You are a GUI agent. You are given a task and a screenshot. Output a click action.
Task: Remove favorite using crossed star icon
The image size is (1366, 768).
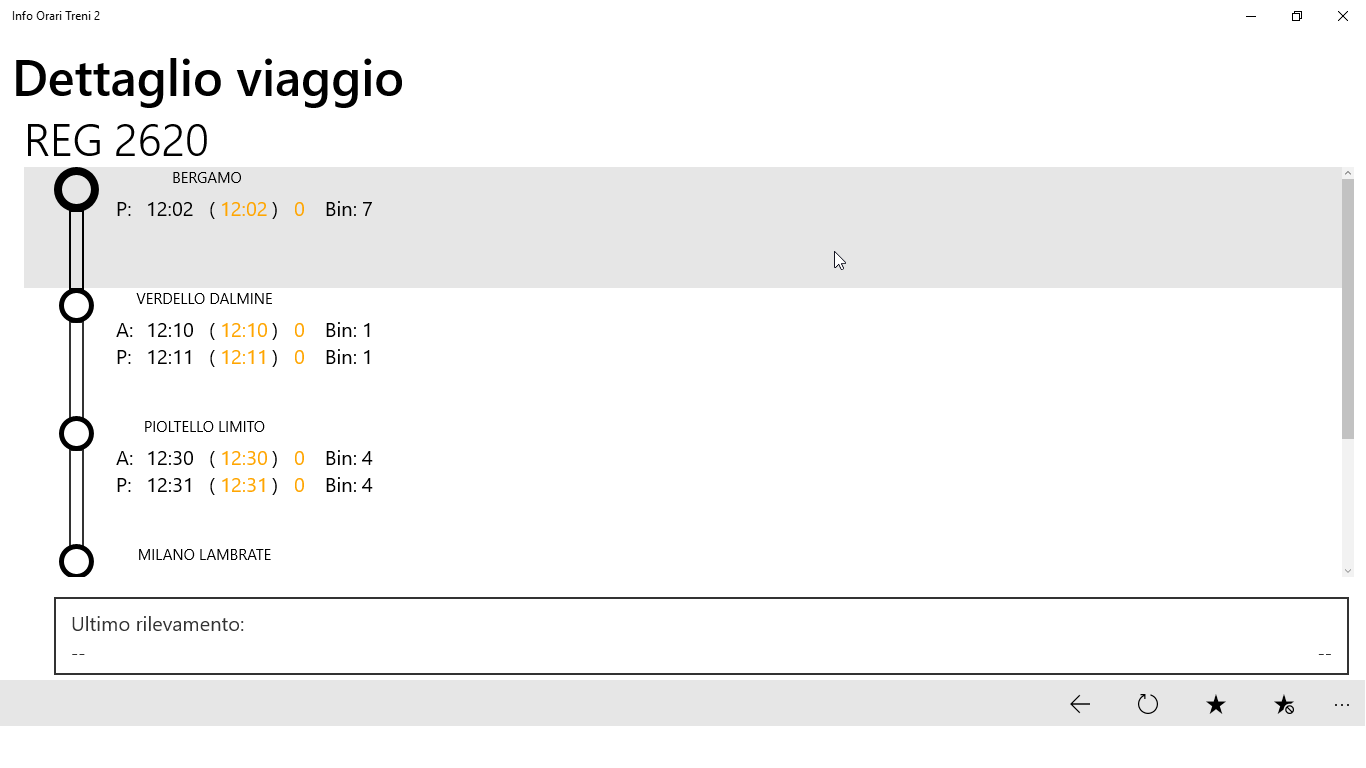[x=1284, y=705]
